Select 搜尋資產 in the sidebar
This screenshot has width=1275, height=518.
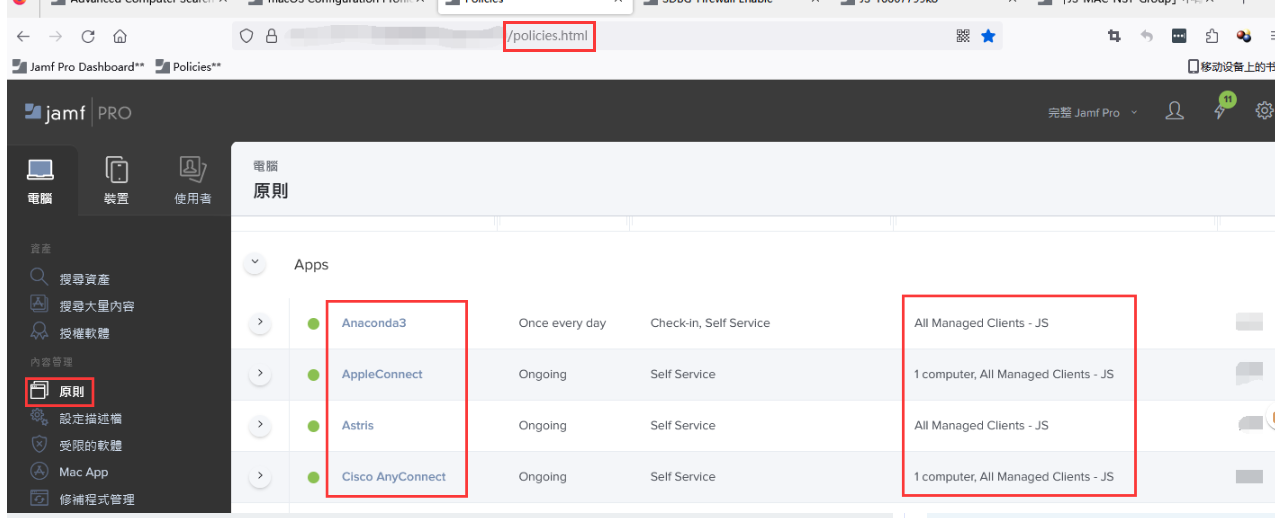(x=84, y=279)
